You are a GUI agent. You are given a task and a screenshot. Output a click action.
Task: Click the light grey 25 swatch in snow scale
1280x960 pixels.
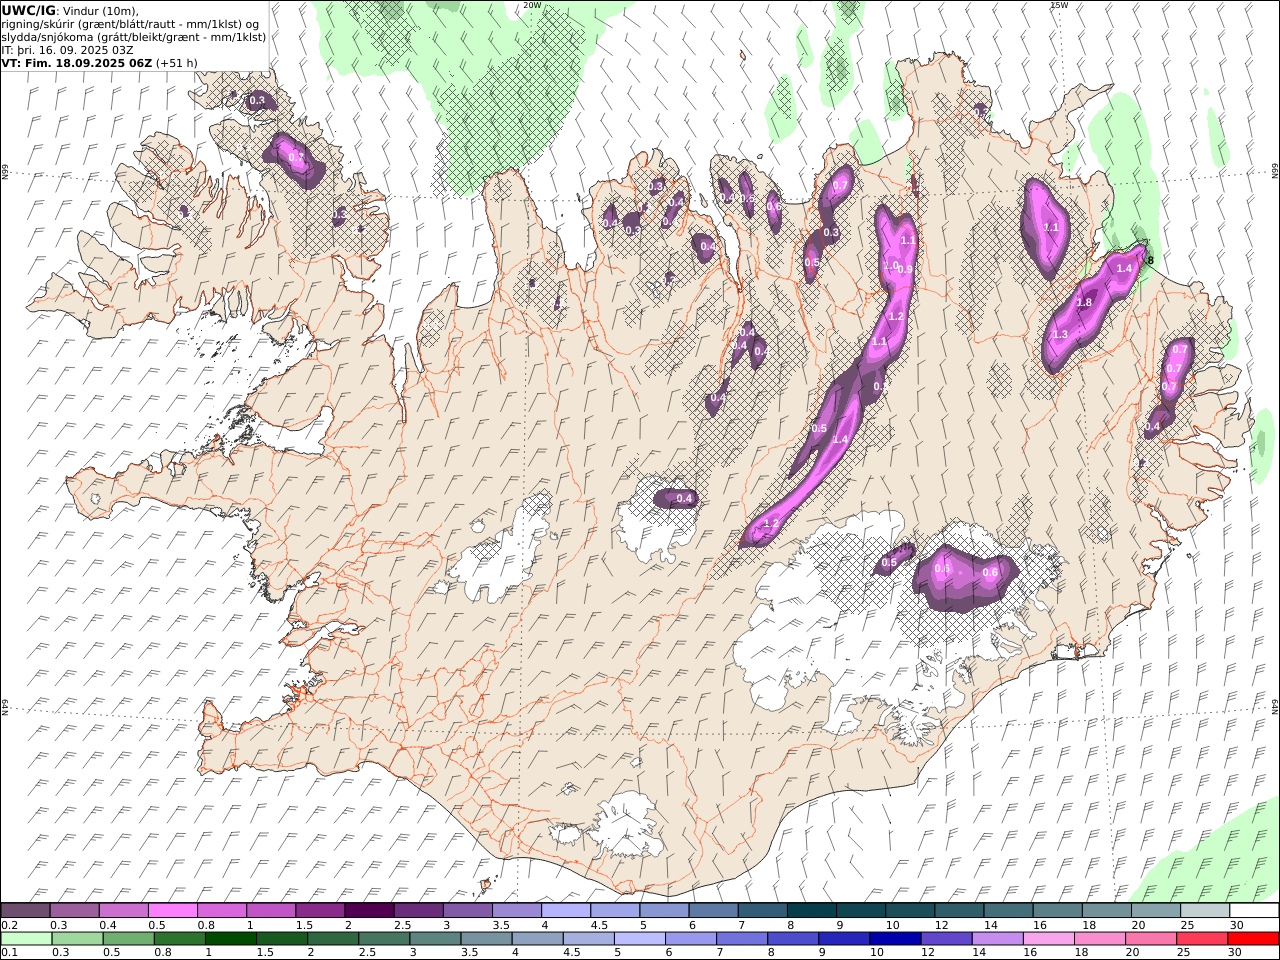tap(1204, 910)
